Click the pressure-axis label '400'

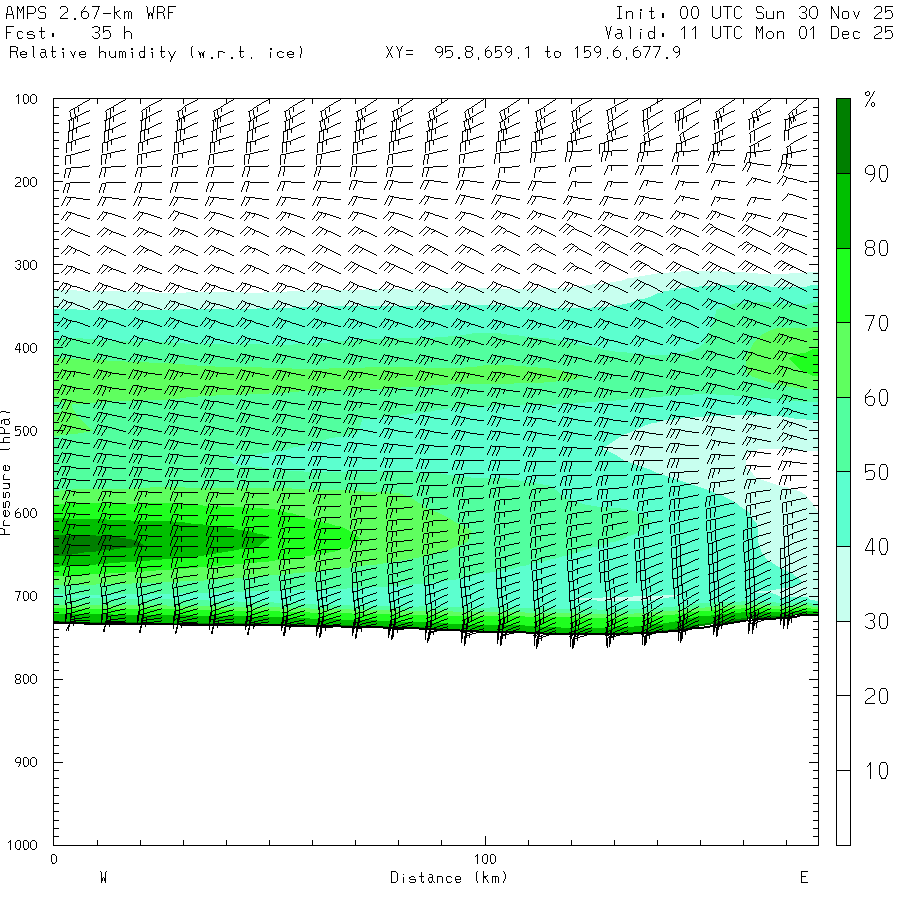point(26,348)
